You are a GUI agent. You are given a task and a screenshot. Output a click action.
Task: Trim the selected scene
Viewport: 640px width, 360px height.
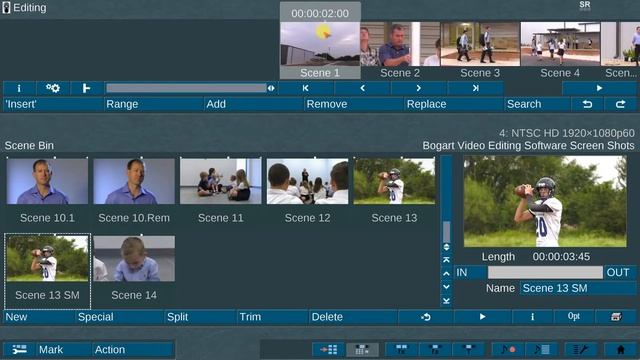pos(273,317)
